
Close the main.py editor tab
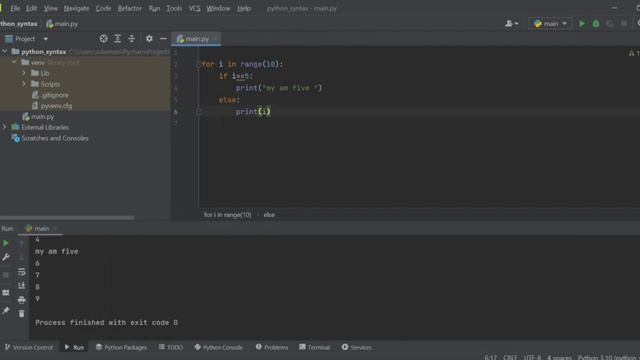pos(216,39)
